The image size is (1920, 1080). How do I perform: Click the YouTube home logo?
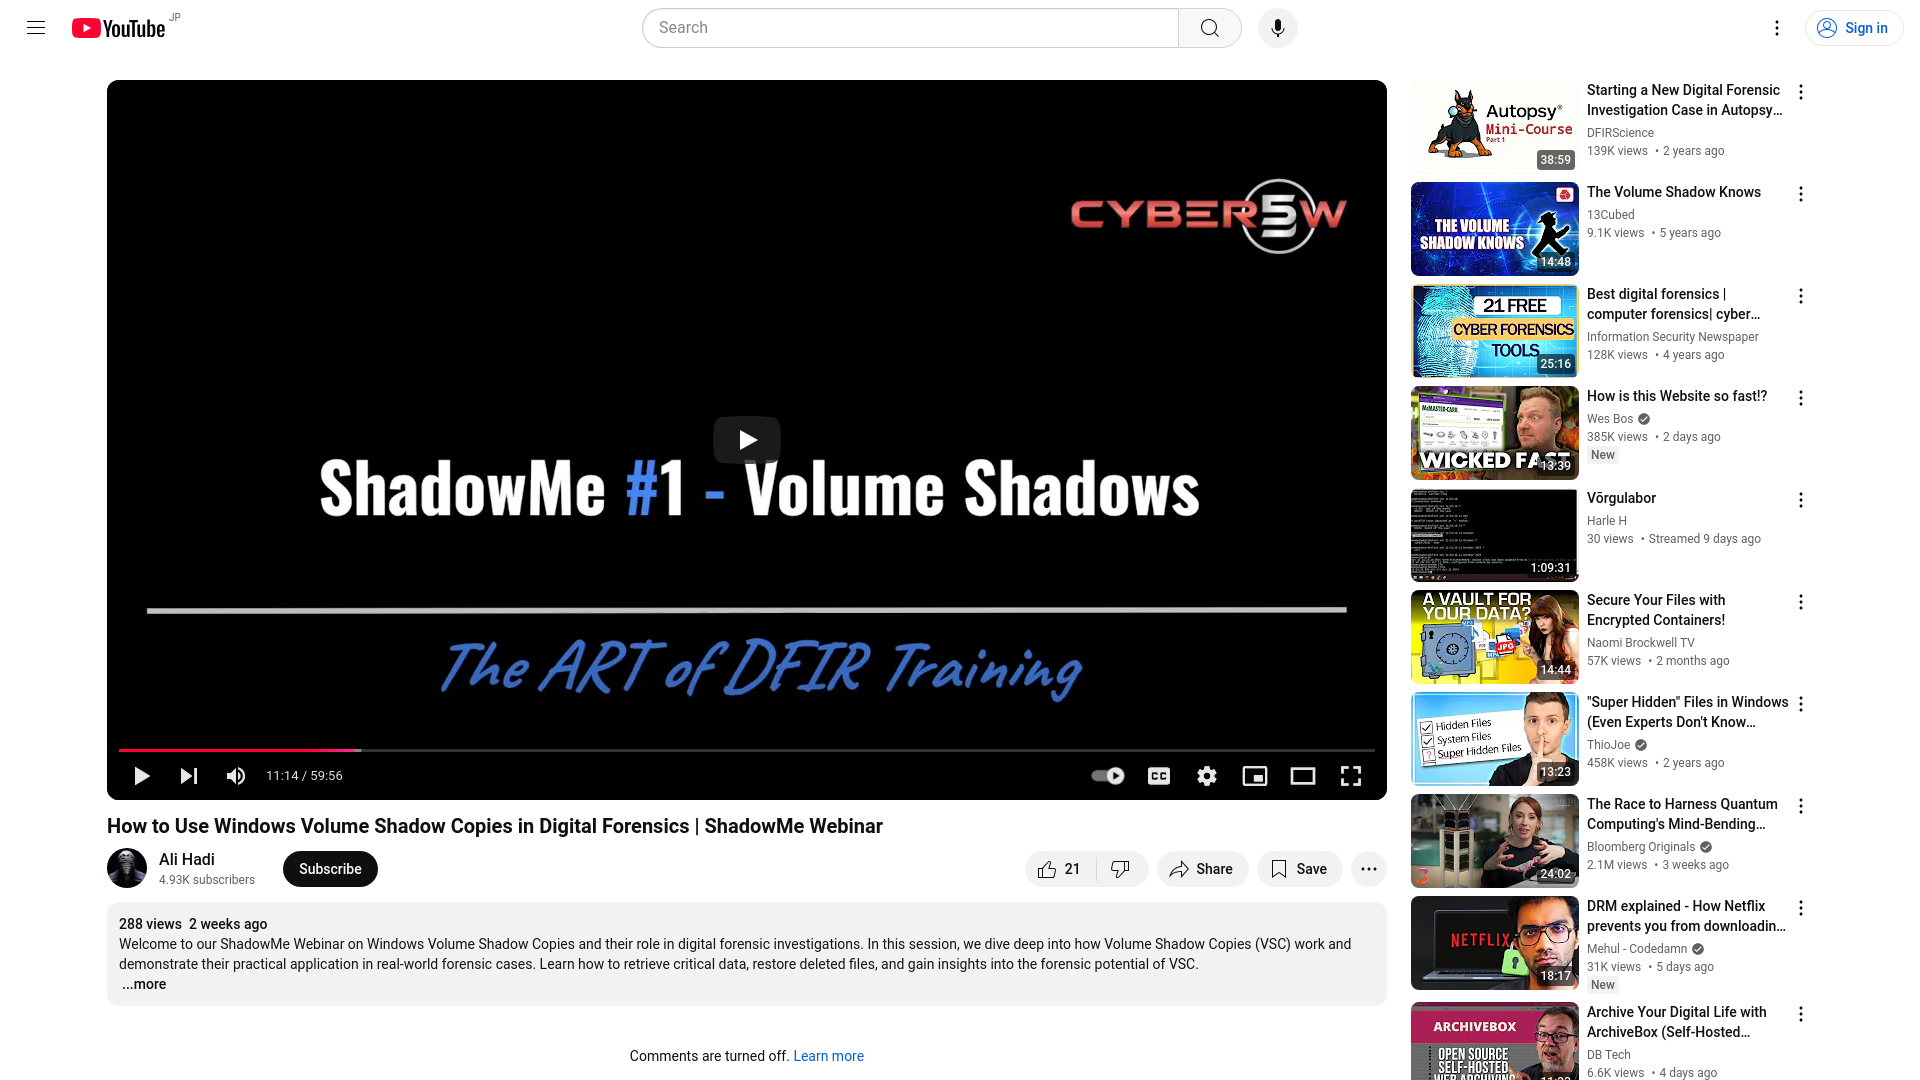119,28
